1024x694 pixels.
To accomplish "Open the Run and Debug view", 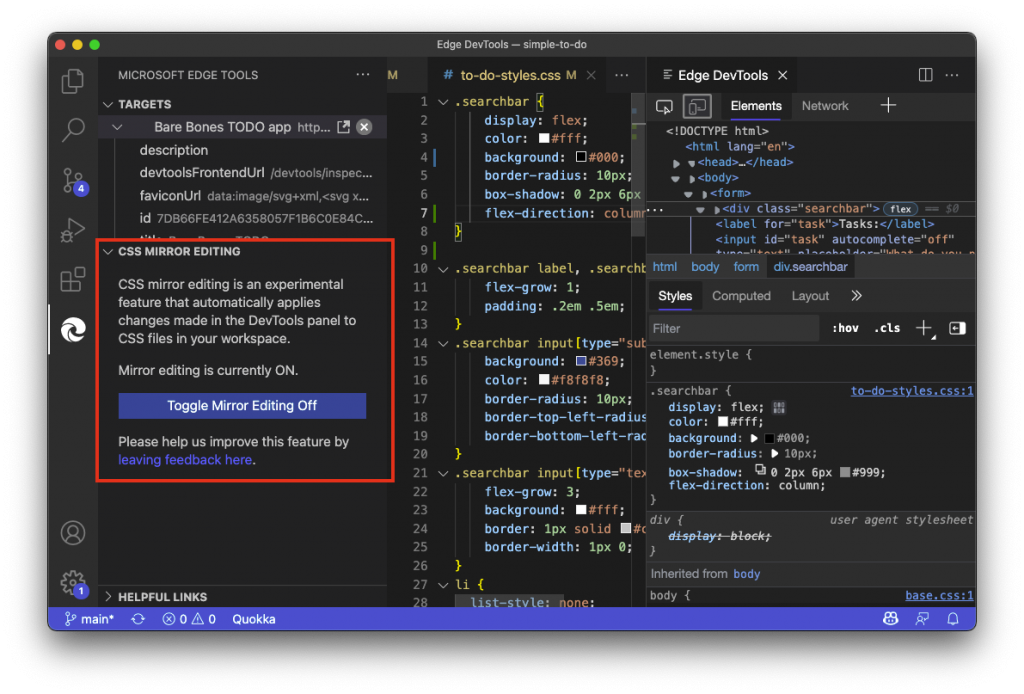I will pyautogui.click(x=72, y=230).
